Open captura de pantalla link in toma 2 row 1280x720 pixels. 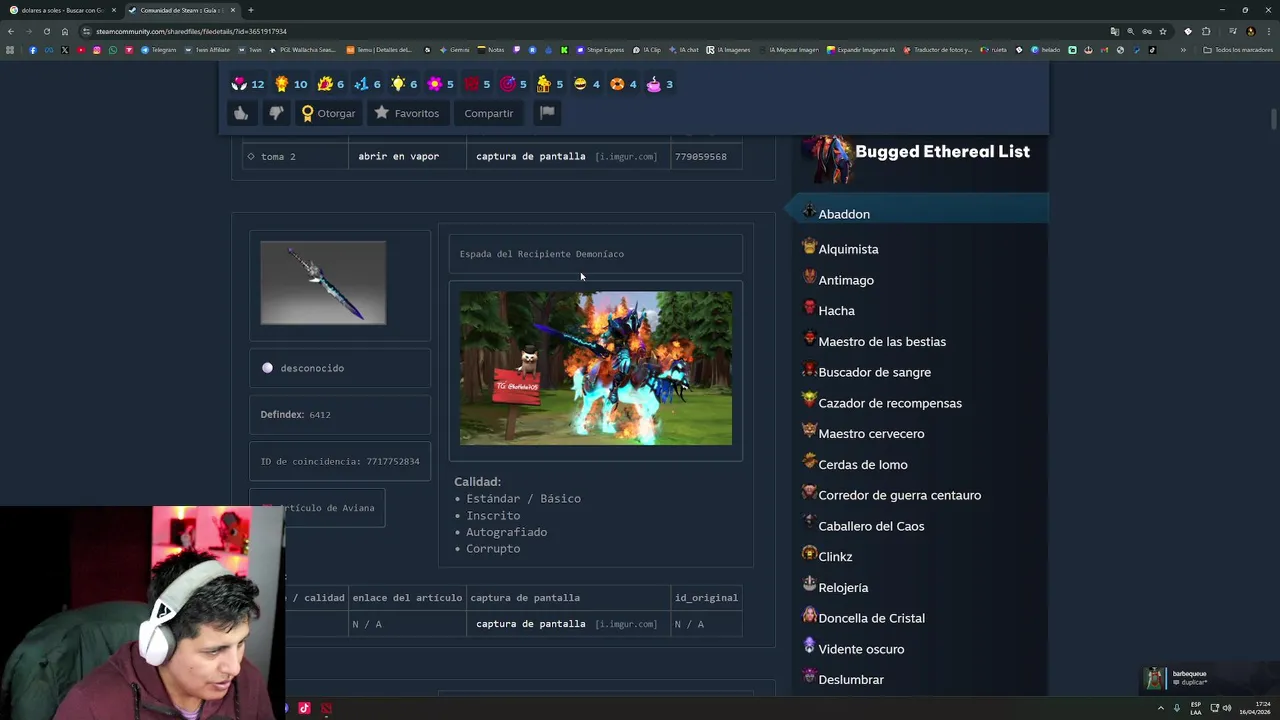530,156
